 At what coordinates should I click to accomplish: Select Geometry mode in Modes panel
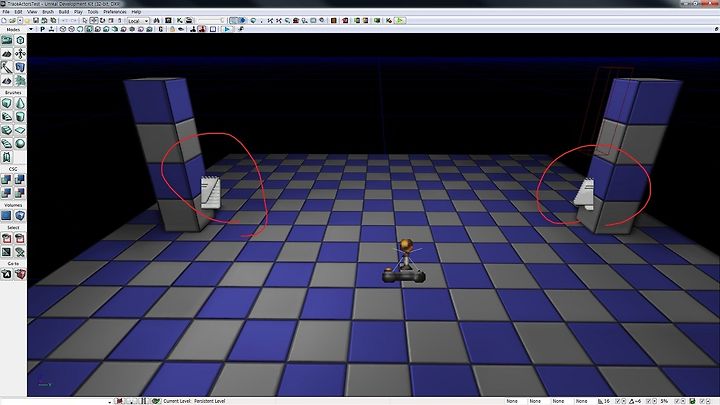(20, 40)
